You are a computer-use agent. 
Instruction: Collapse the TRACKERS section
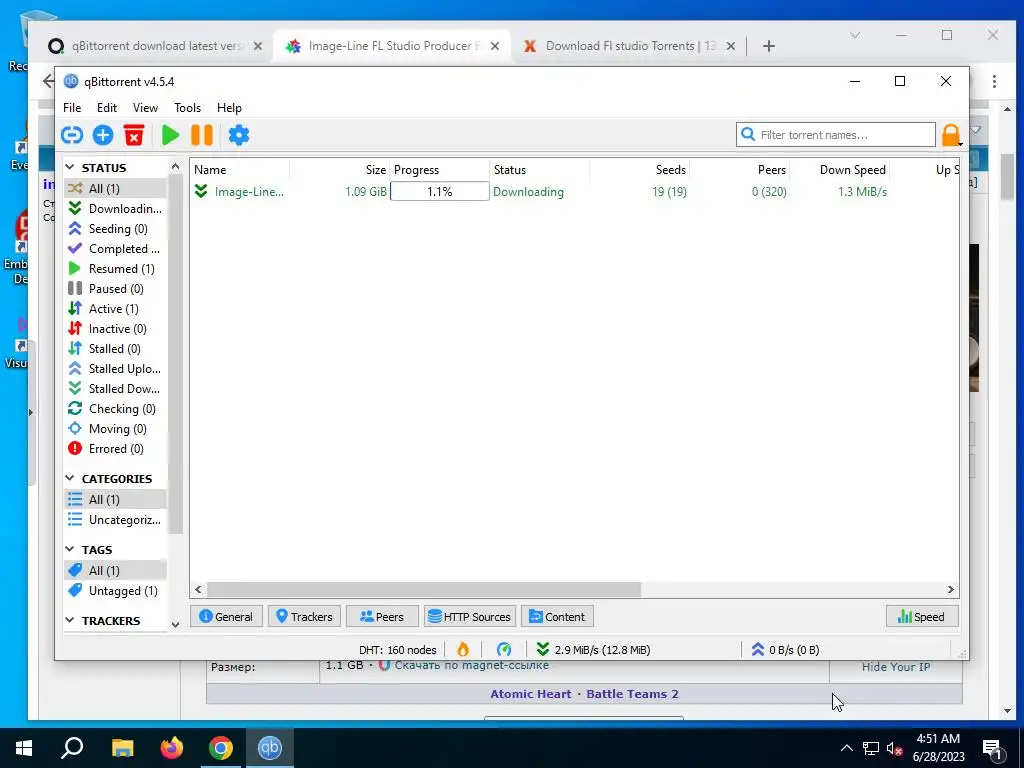coord(70,620)
